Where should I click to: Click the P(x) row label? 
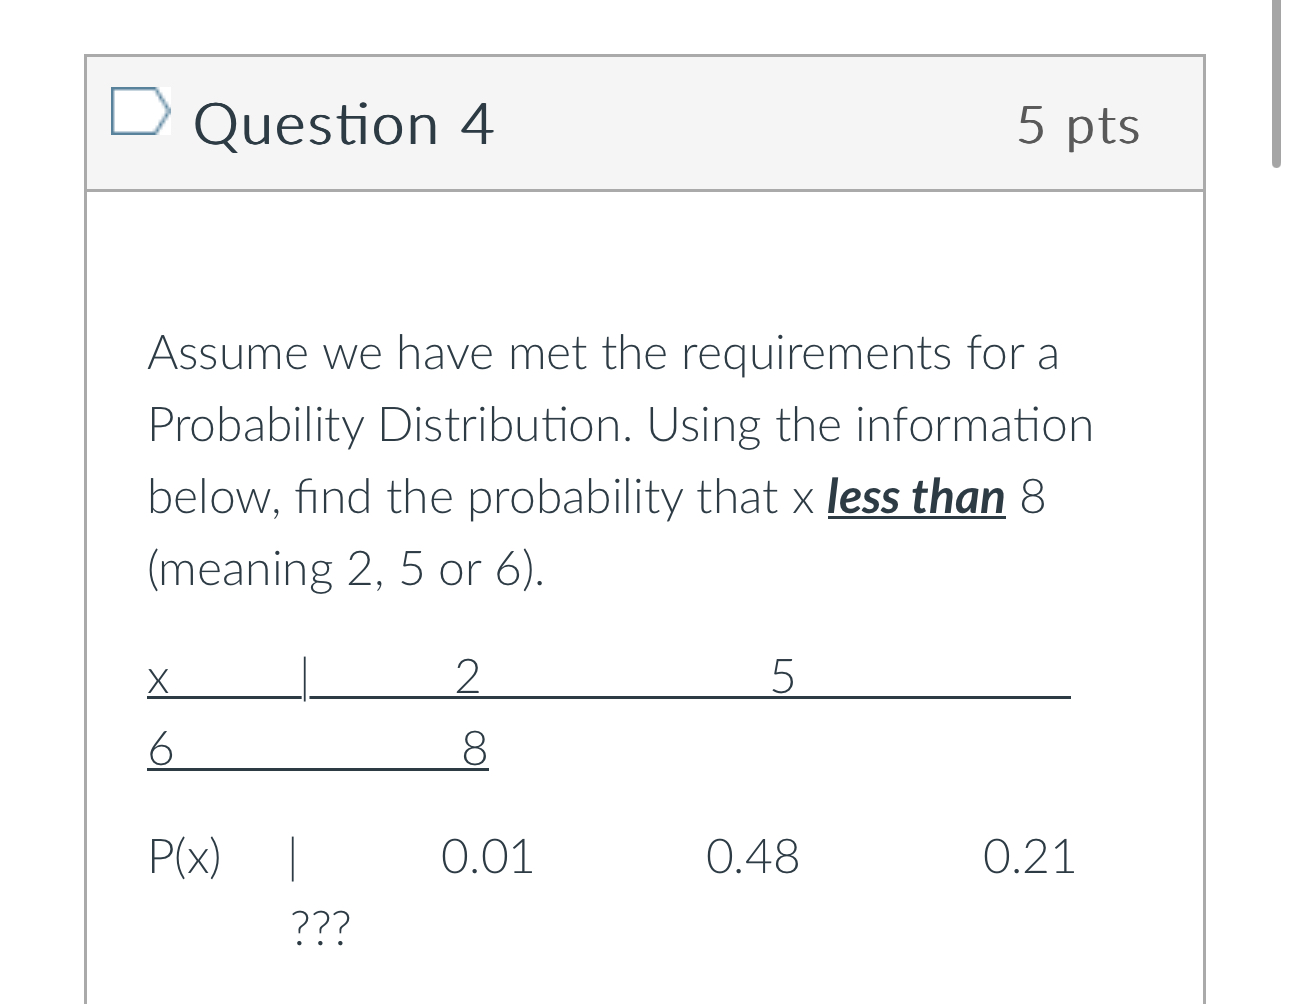(185, 857)
